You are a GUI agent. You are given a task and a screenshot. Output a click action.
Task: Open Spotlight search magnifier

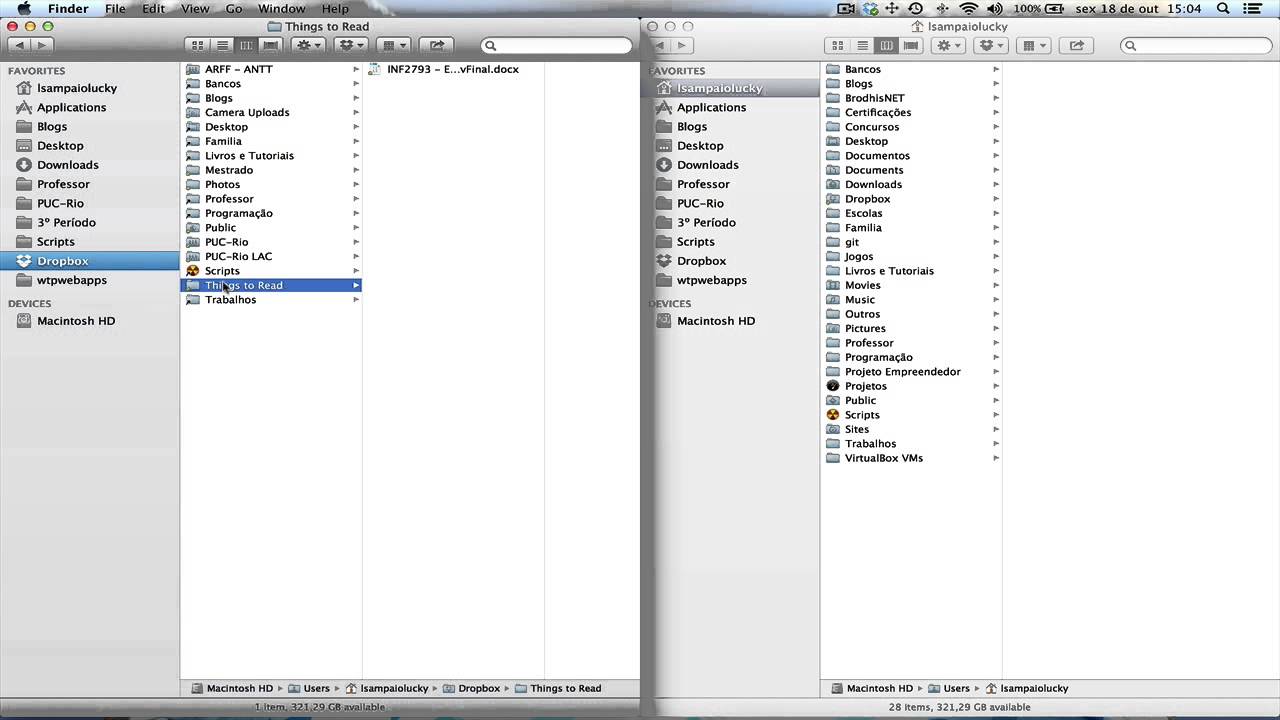tap(1225, 8)
